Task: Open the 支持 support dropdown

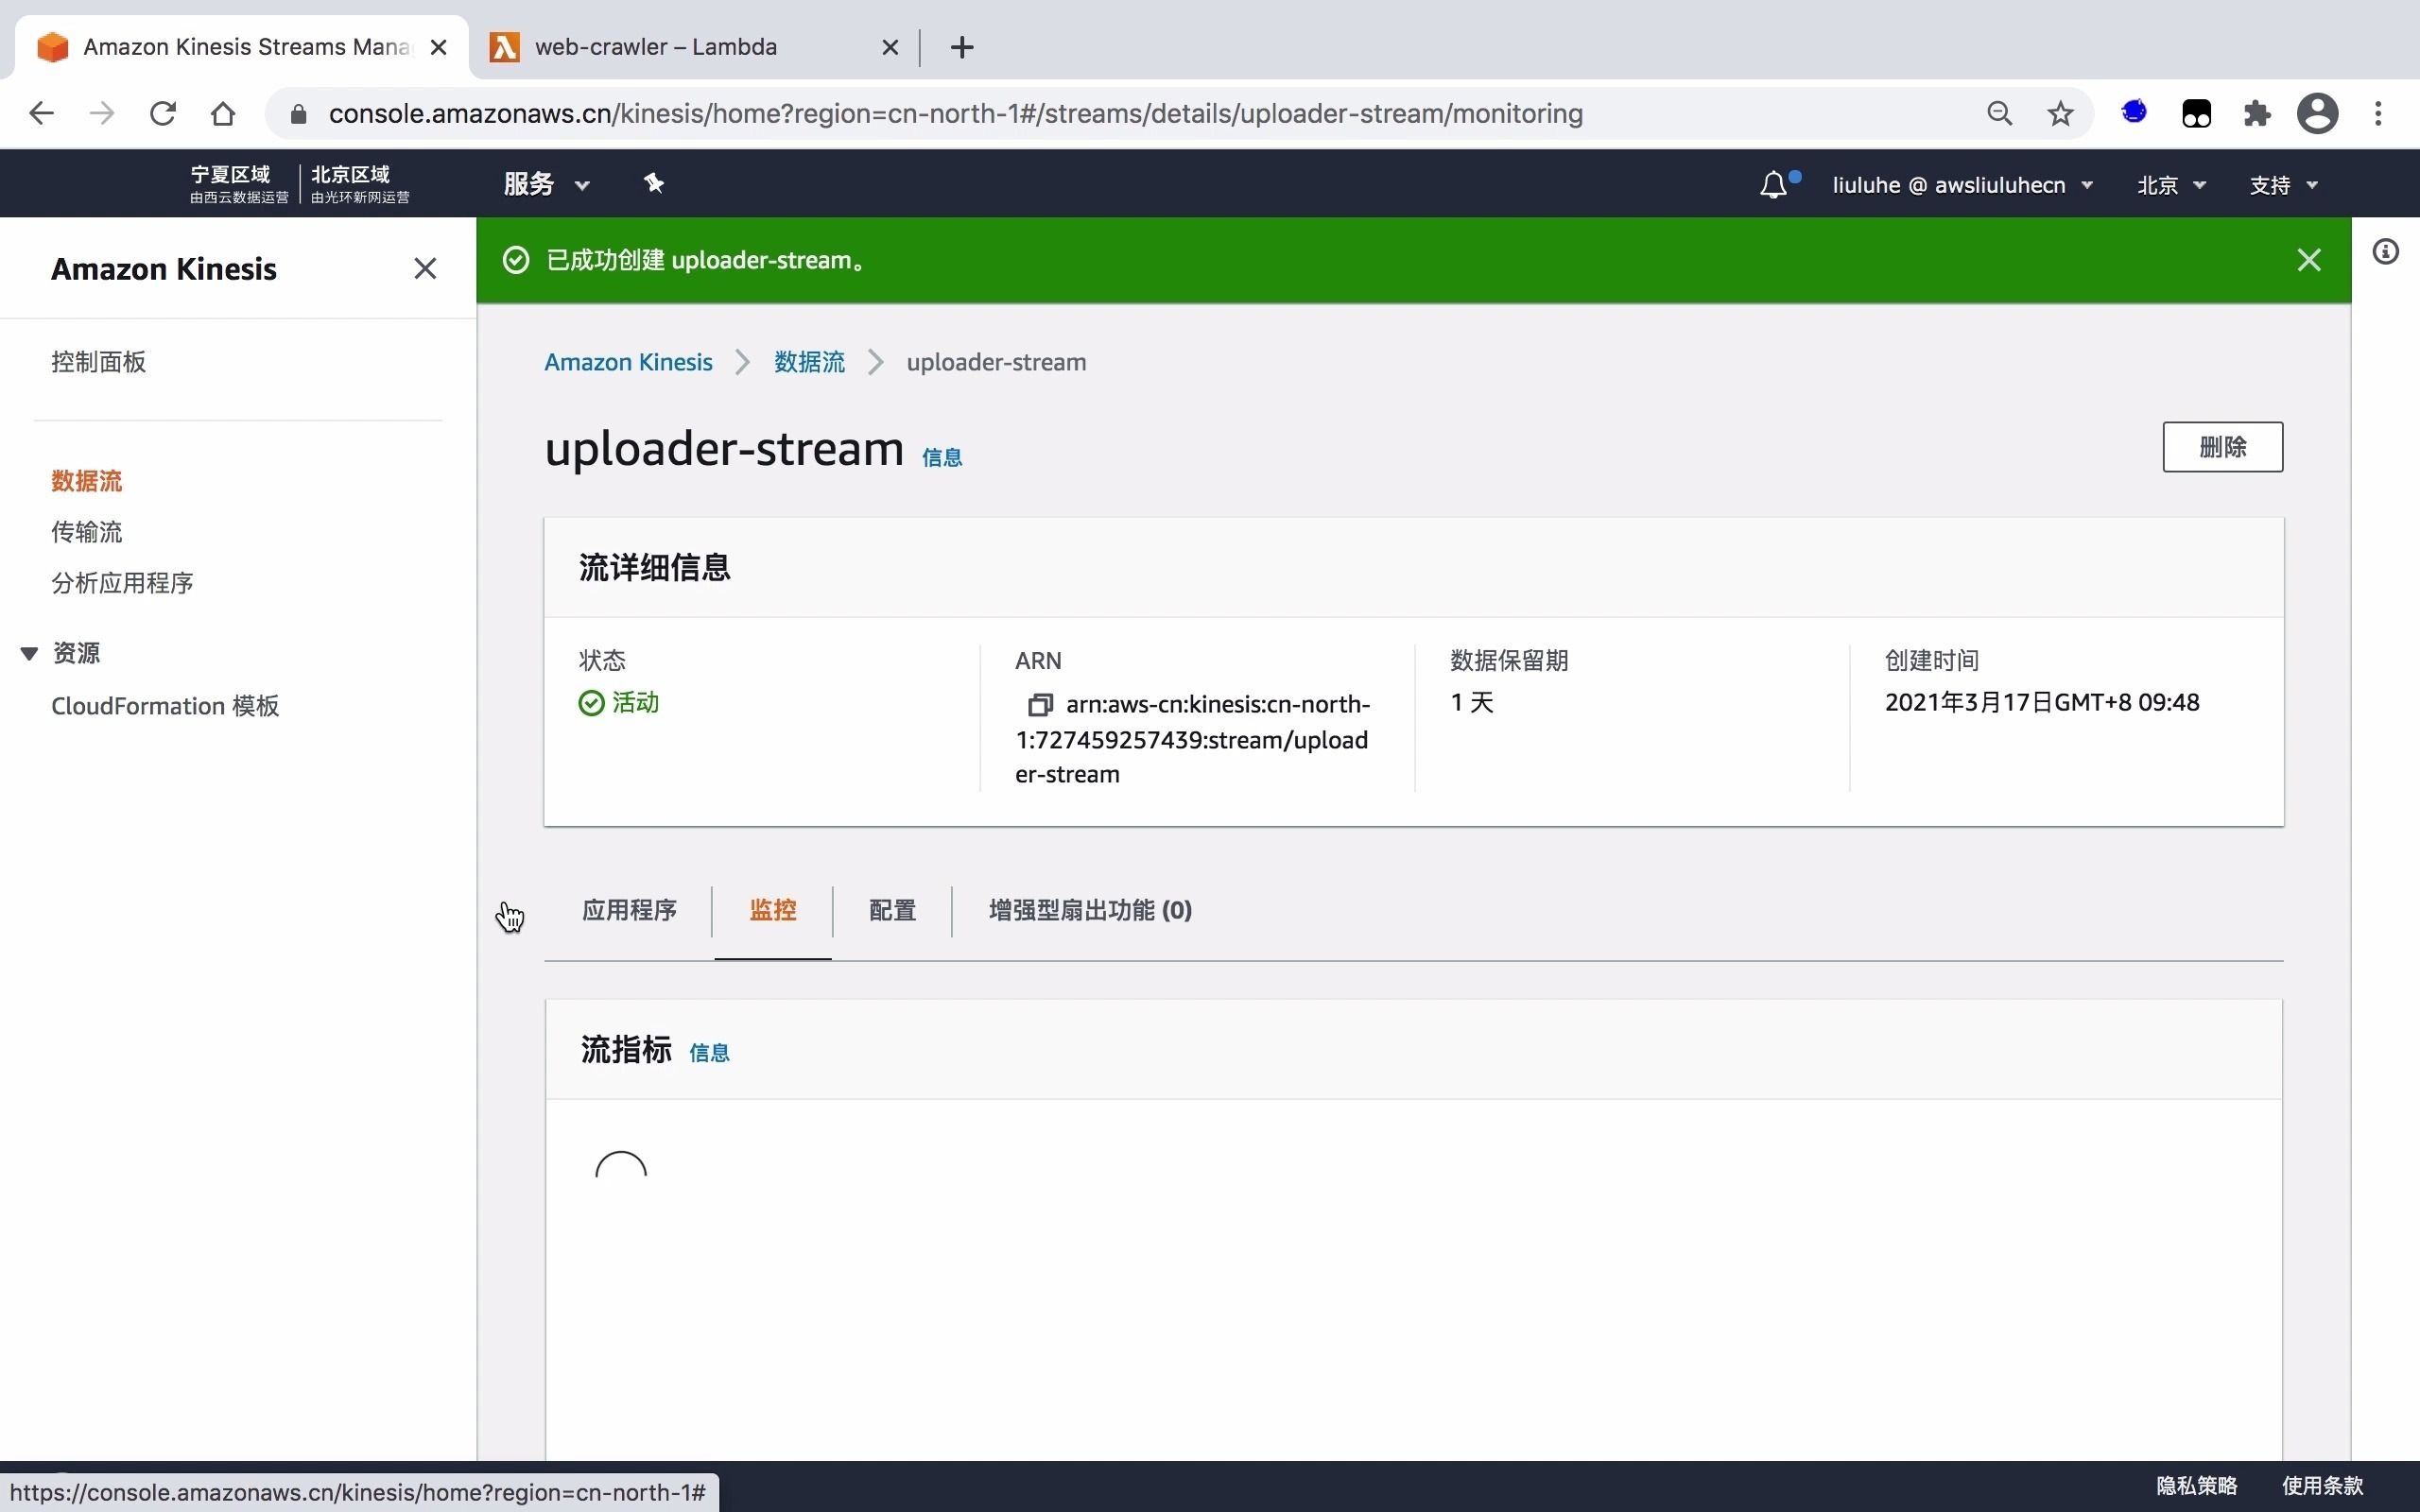Action: [2283, 185]
